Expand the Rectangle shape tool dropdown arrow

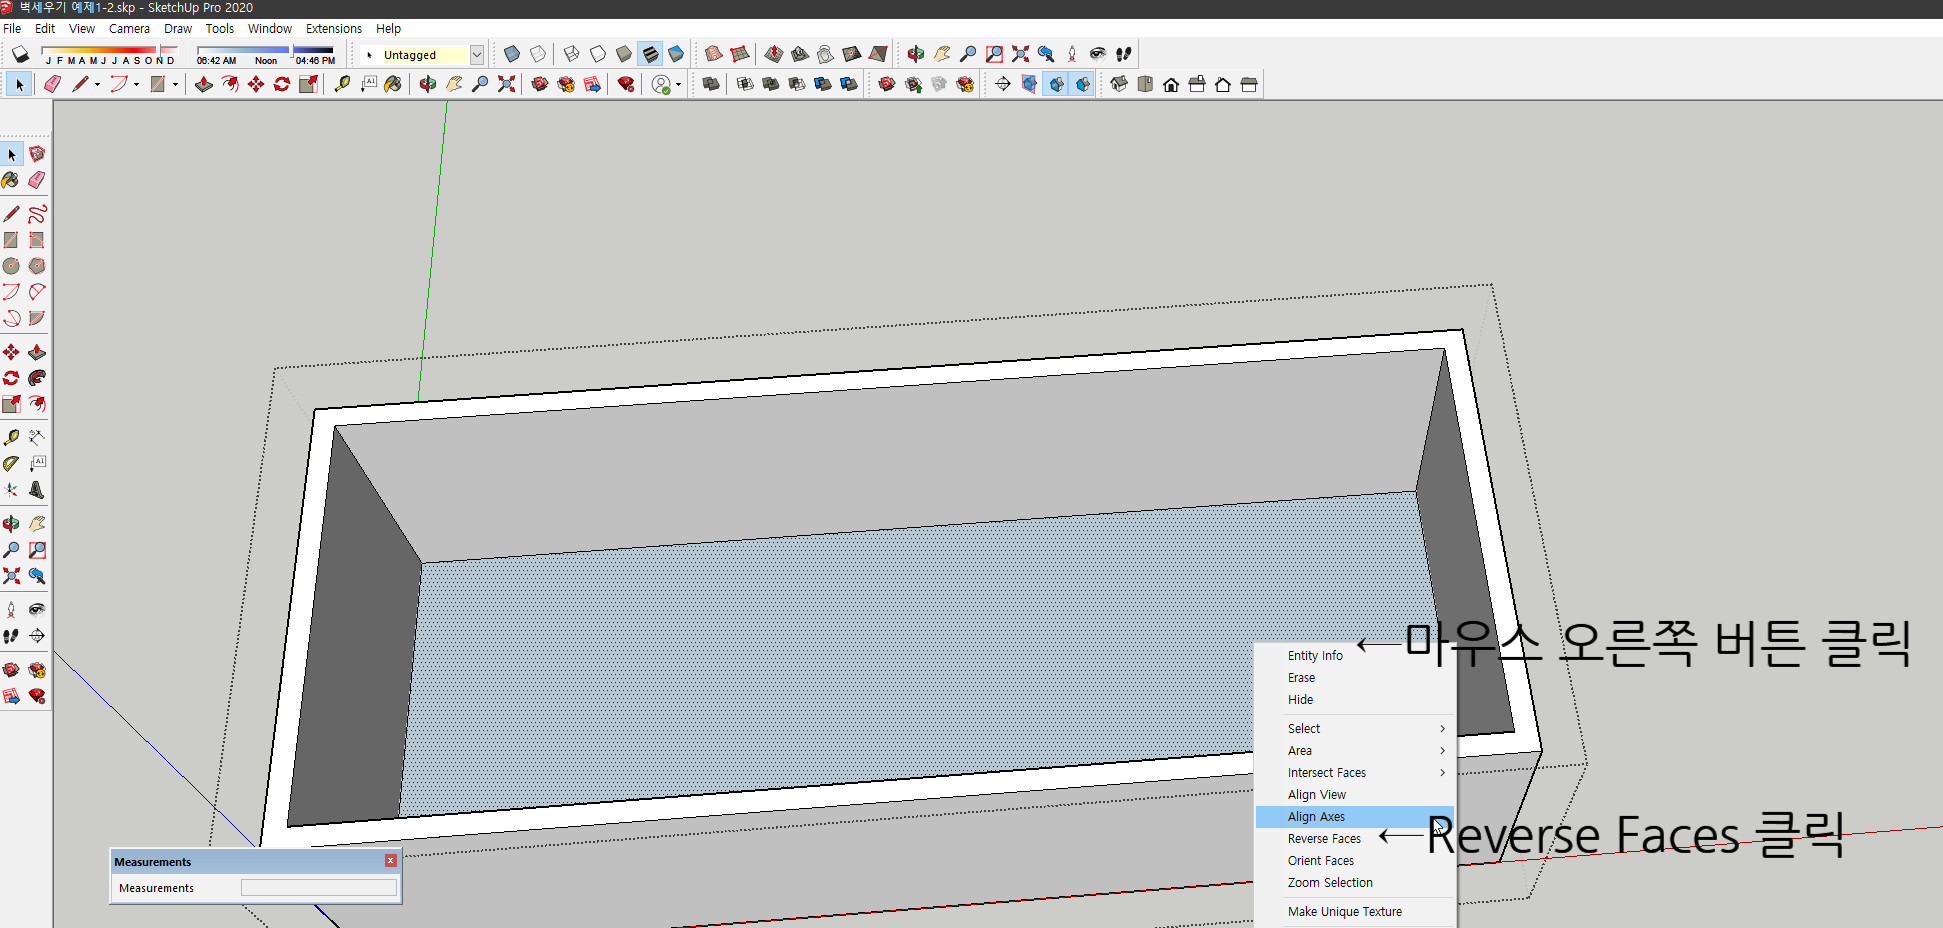(x=175, y=85)
